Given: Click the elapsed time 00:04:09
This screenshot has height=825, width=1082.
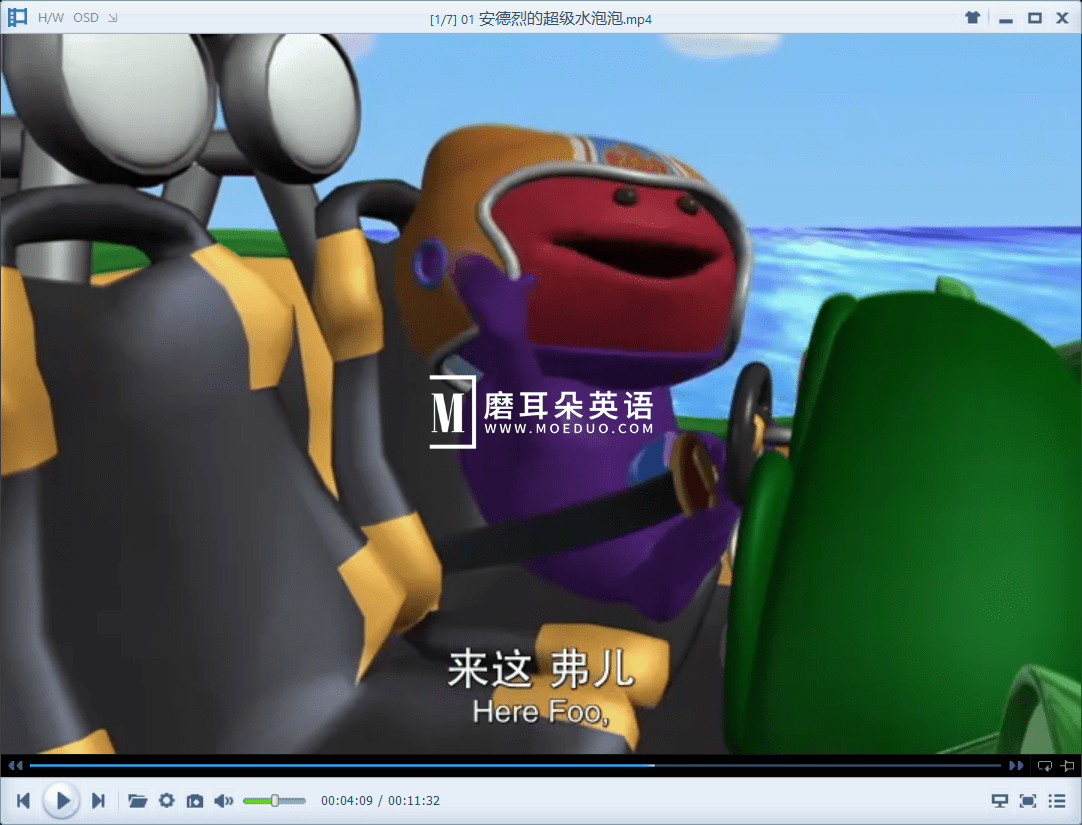Looking at the screenshot, I should pyautogui.click(x=346, y=801).
